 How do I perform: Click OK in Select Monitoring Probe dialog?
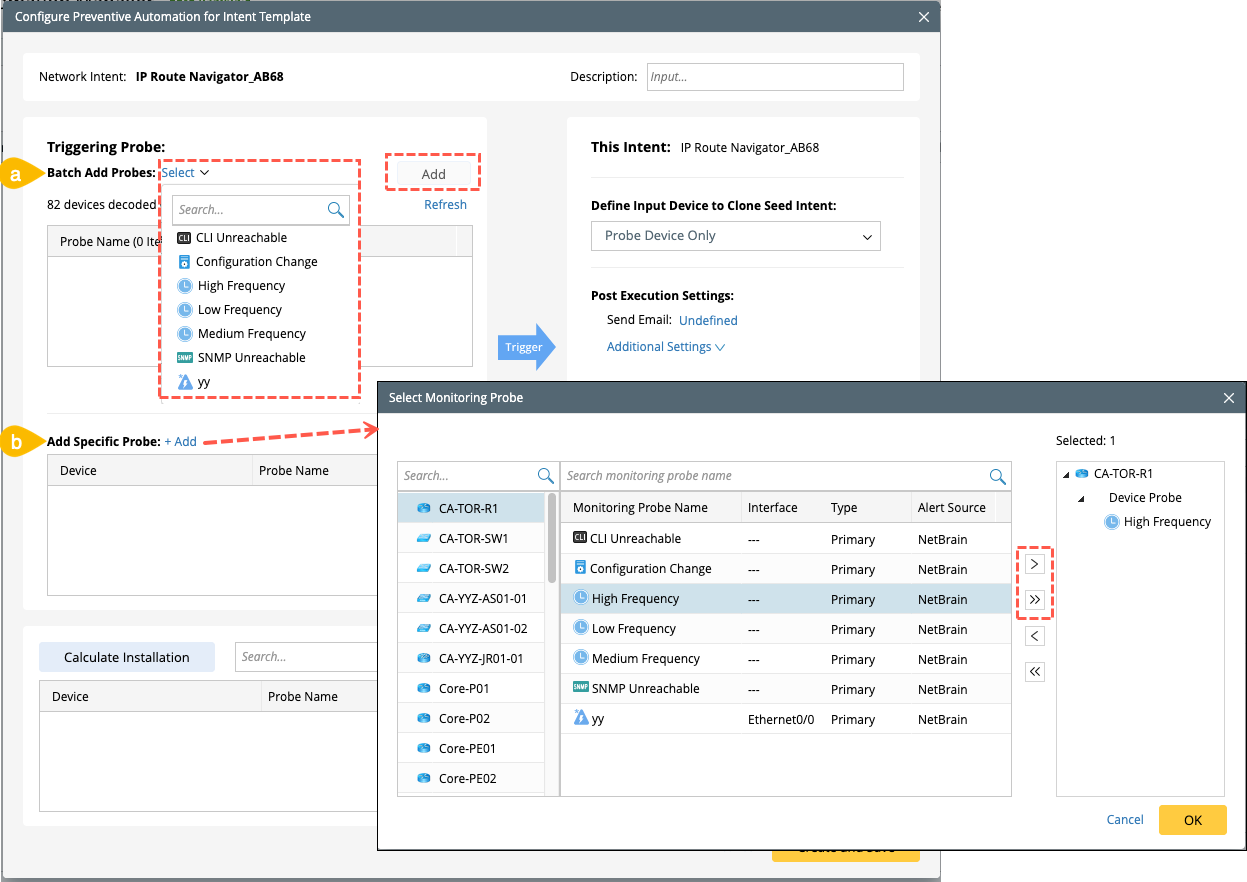(x=1193, y=820)
